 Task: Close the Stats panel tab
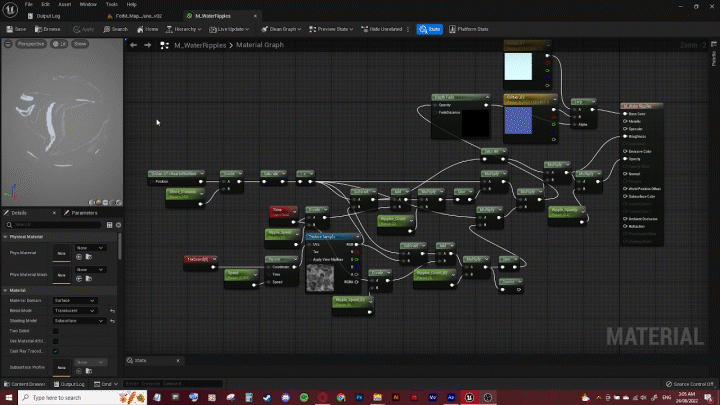(x=178, y=361)
